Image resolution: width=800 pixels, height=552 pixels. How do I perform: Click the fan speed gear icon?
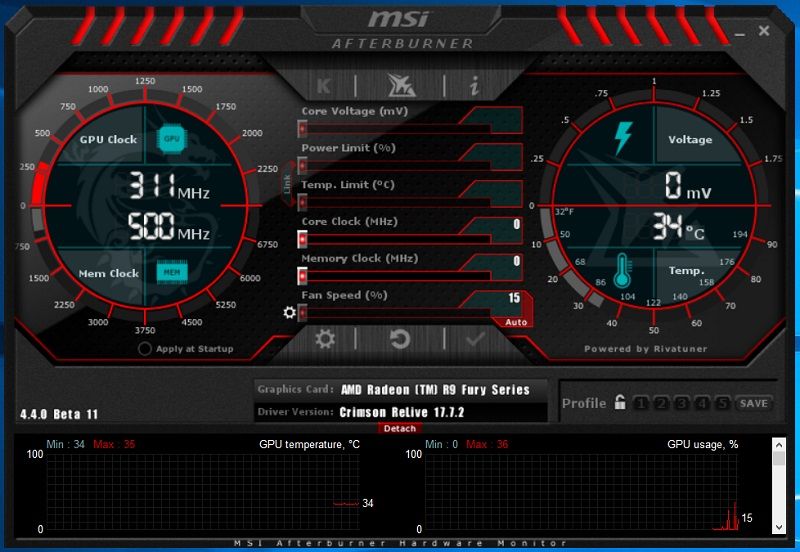point(289,312)
